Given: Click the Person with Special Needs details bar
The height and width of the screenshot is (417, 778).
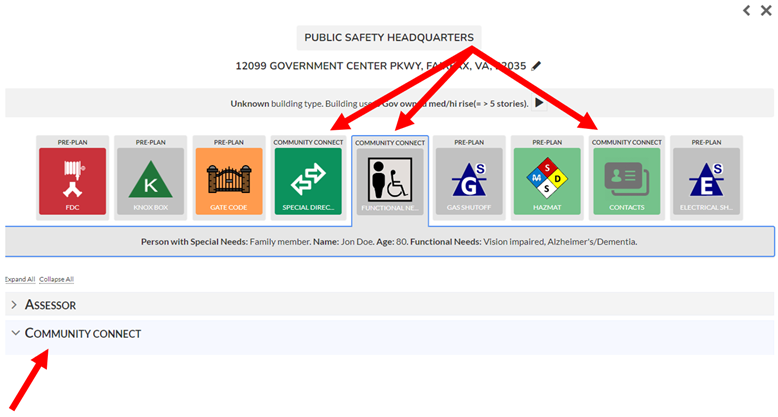Looking at the screenshot, I should click(389, 242).
